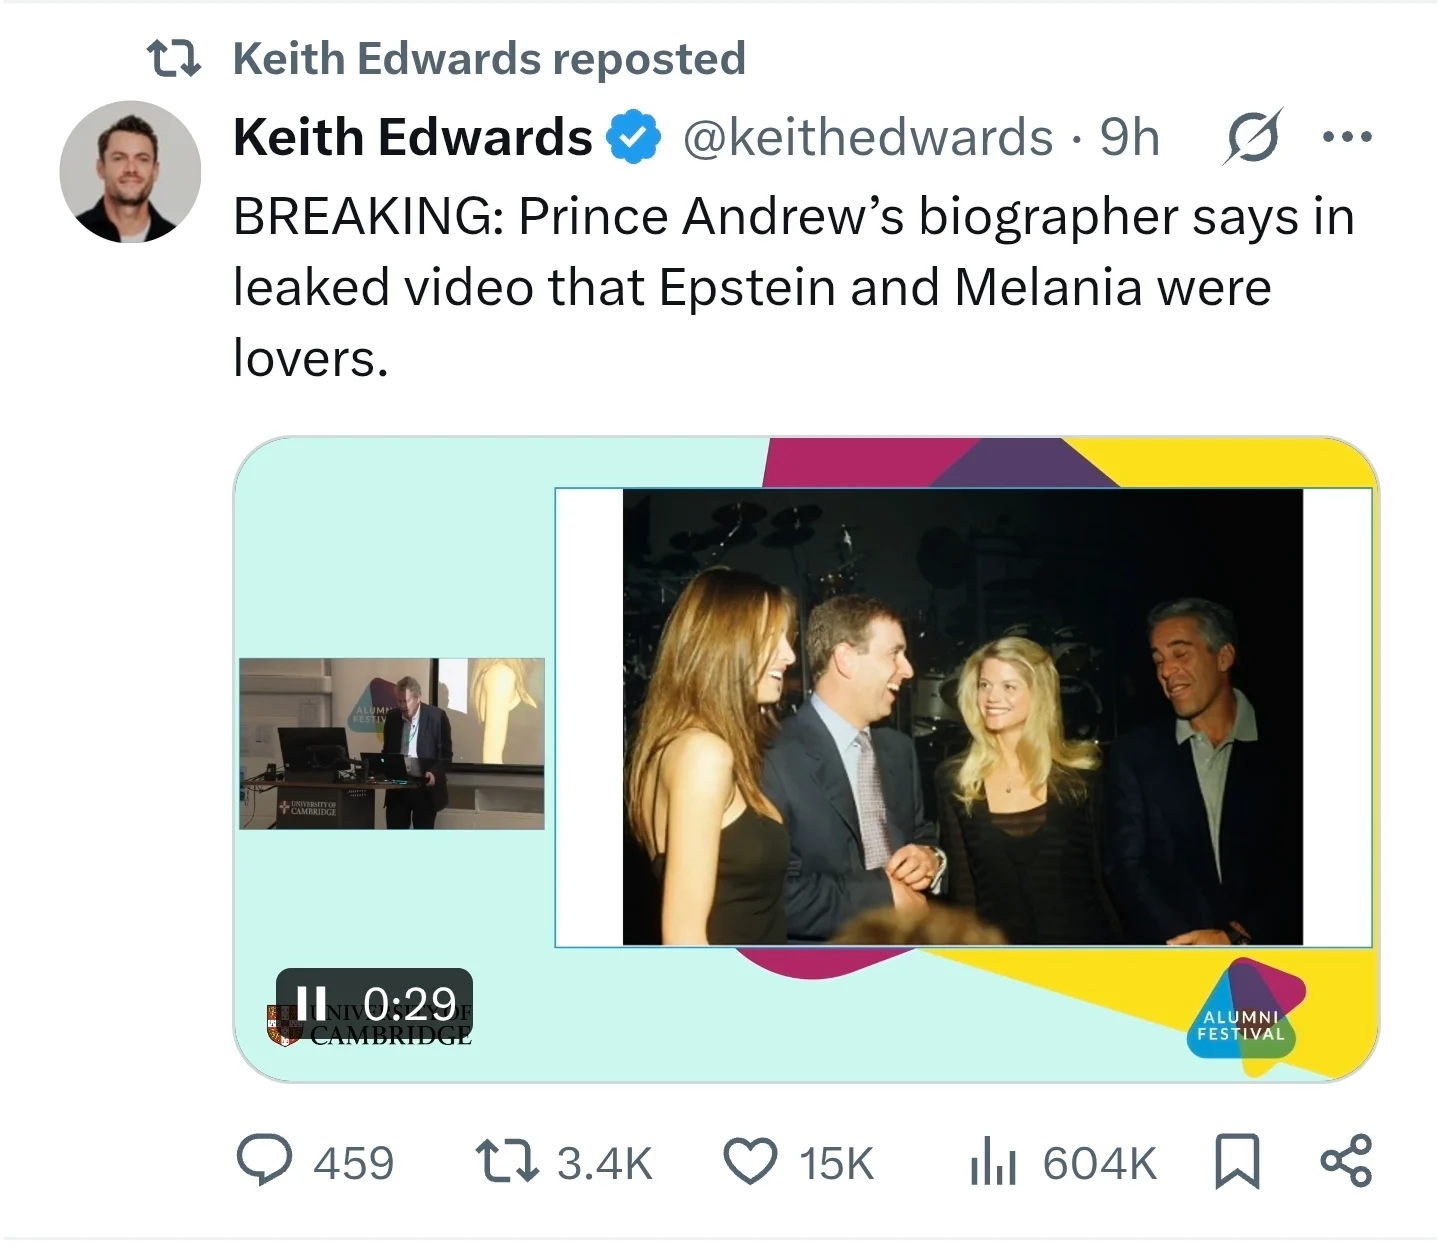The image size is (1438, 1253).
Task: Bookmark this post
Action: (x=1237, y=1161)
